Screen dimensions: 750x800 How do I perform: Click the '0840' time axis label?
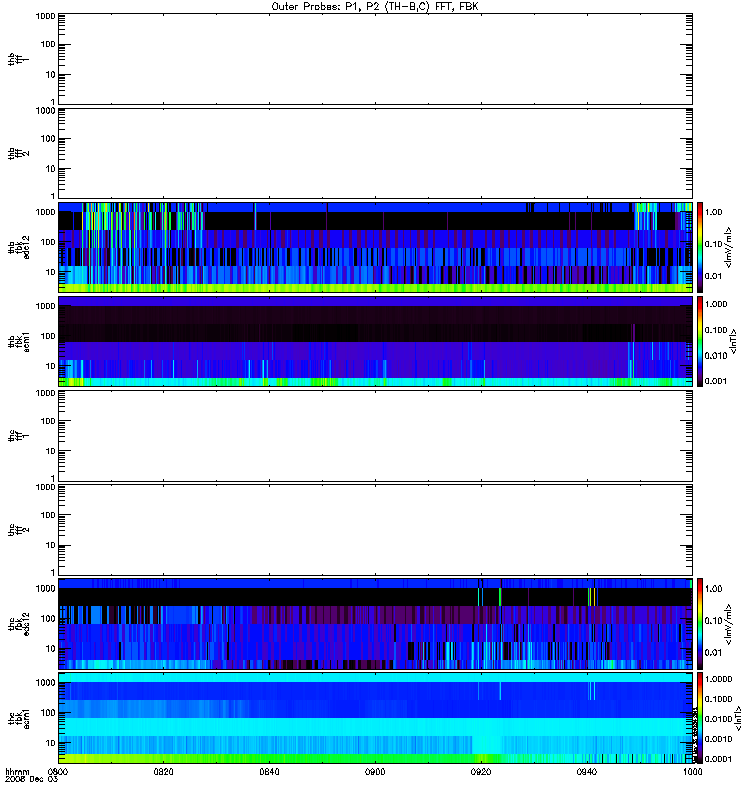coord(269,771)
